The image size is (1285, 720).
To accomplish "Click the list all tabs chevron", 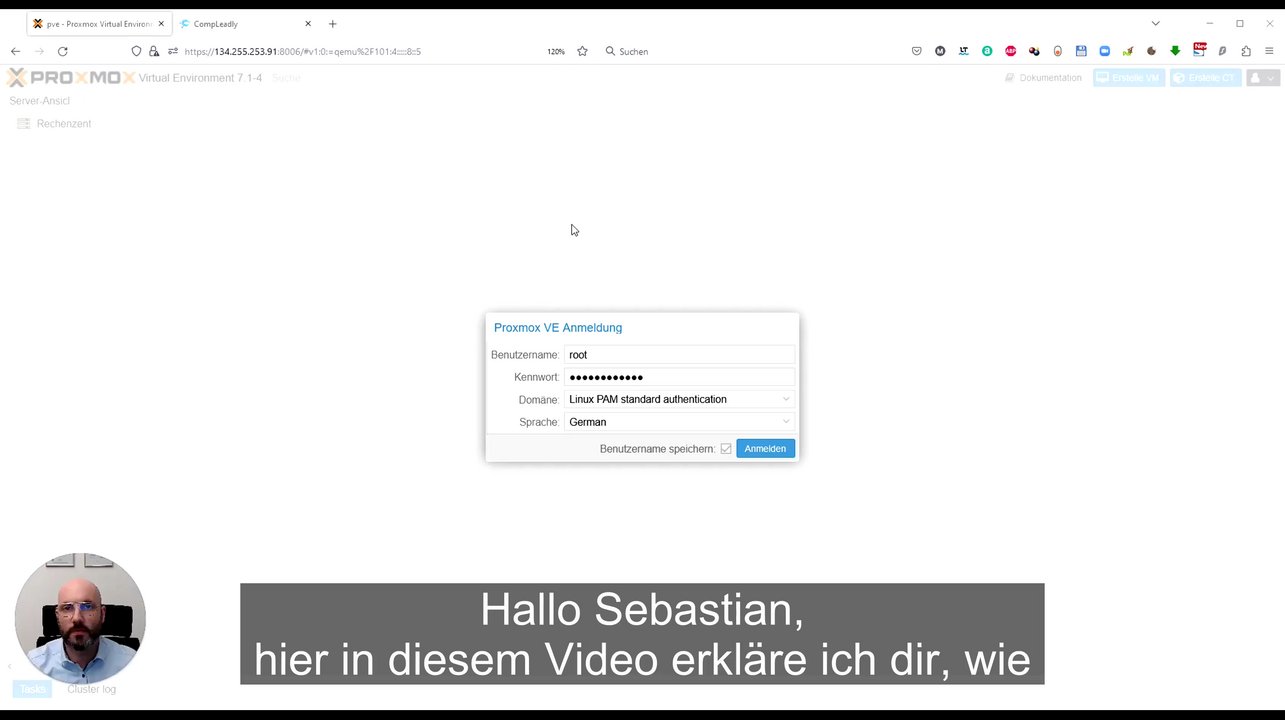I will (x=1155, y=23).
